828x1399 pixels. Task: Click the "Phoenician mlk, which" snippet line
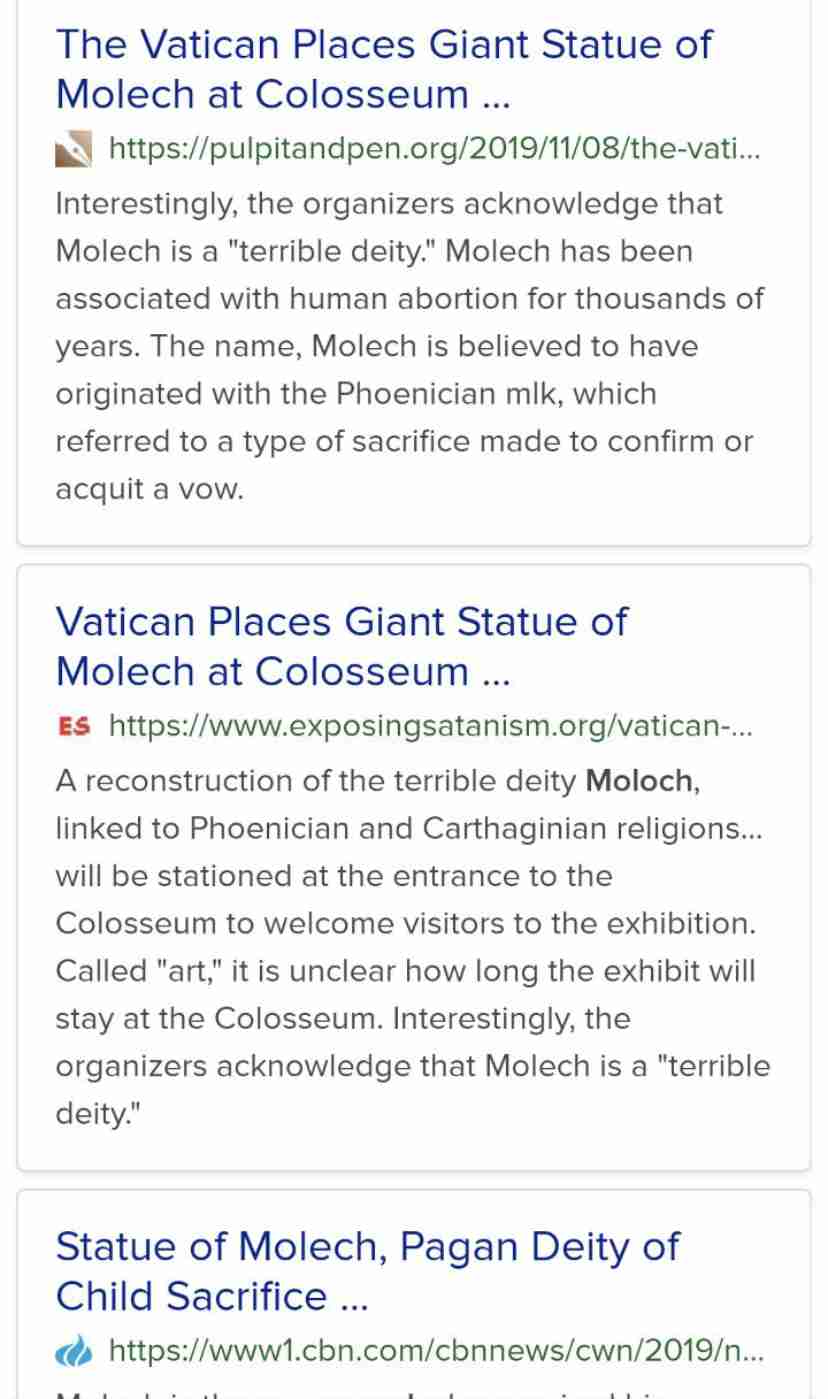[x=356, y=394]
